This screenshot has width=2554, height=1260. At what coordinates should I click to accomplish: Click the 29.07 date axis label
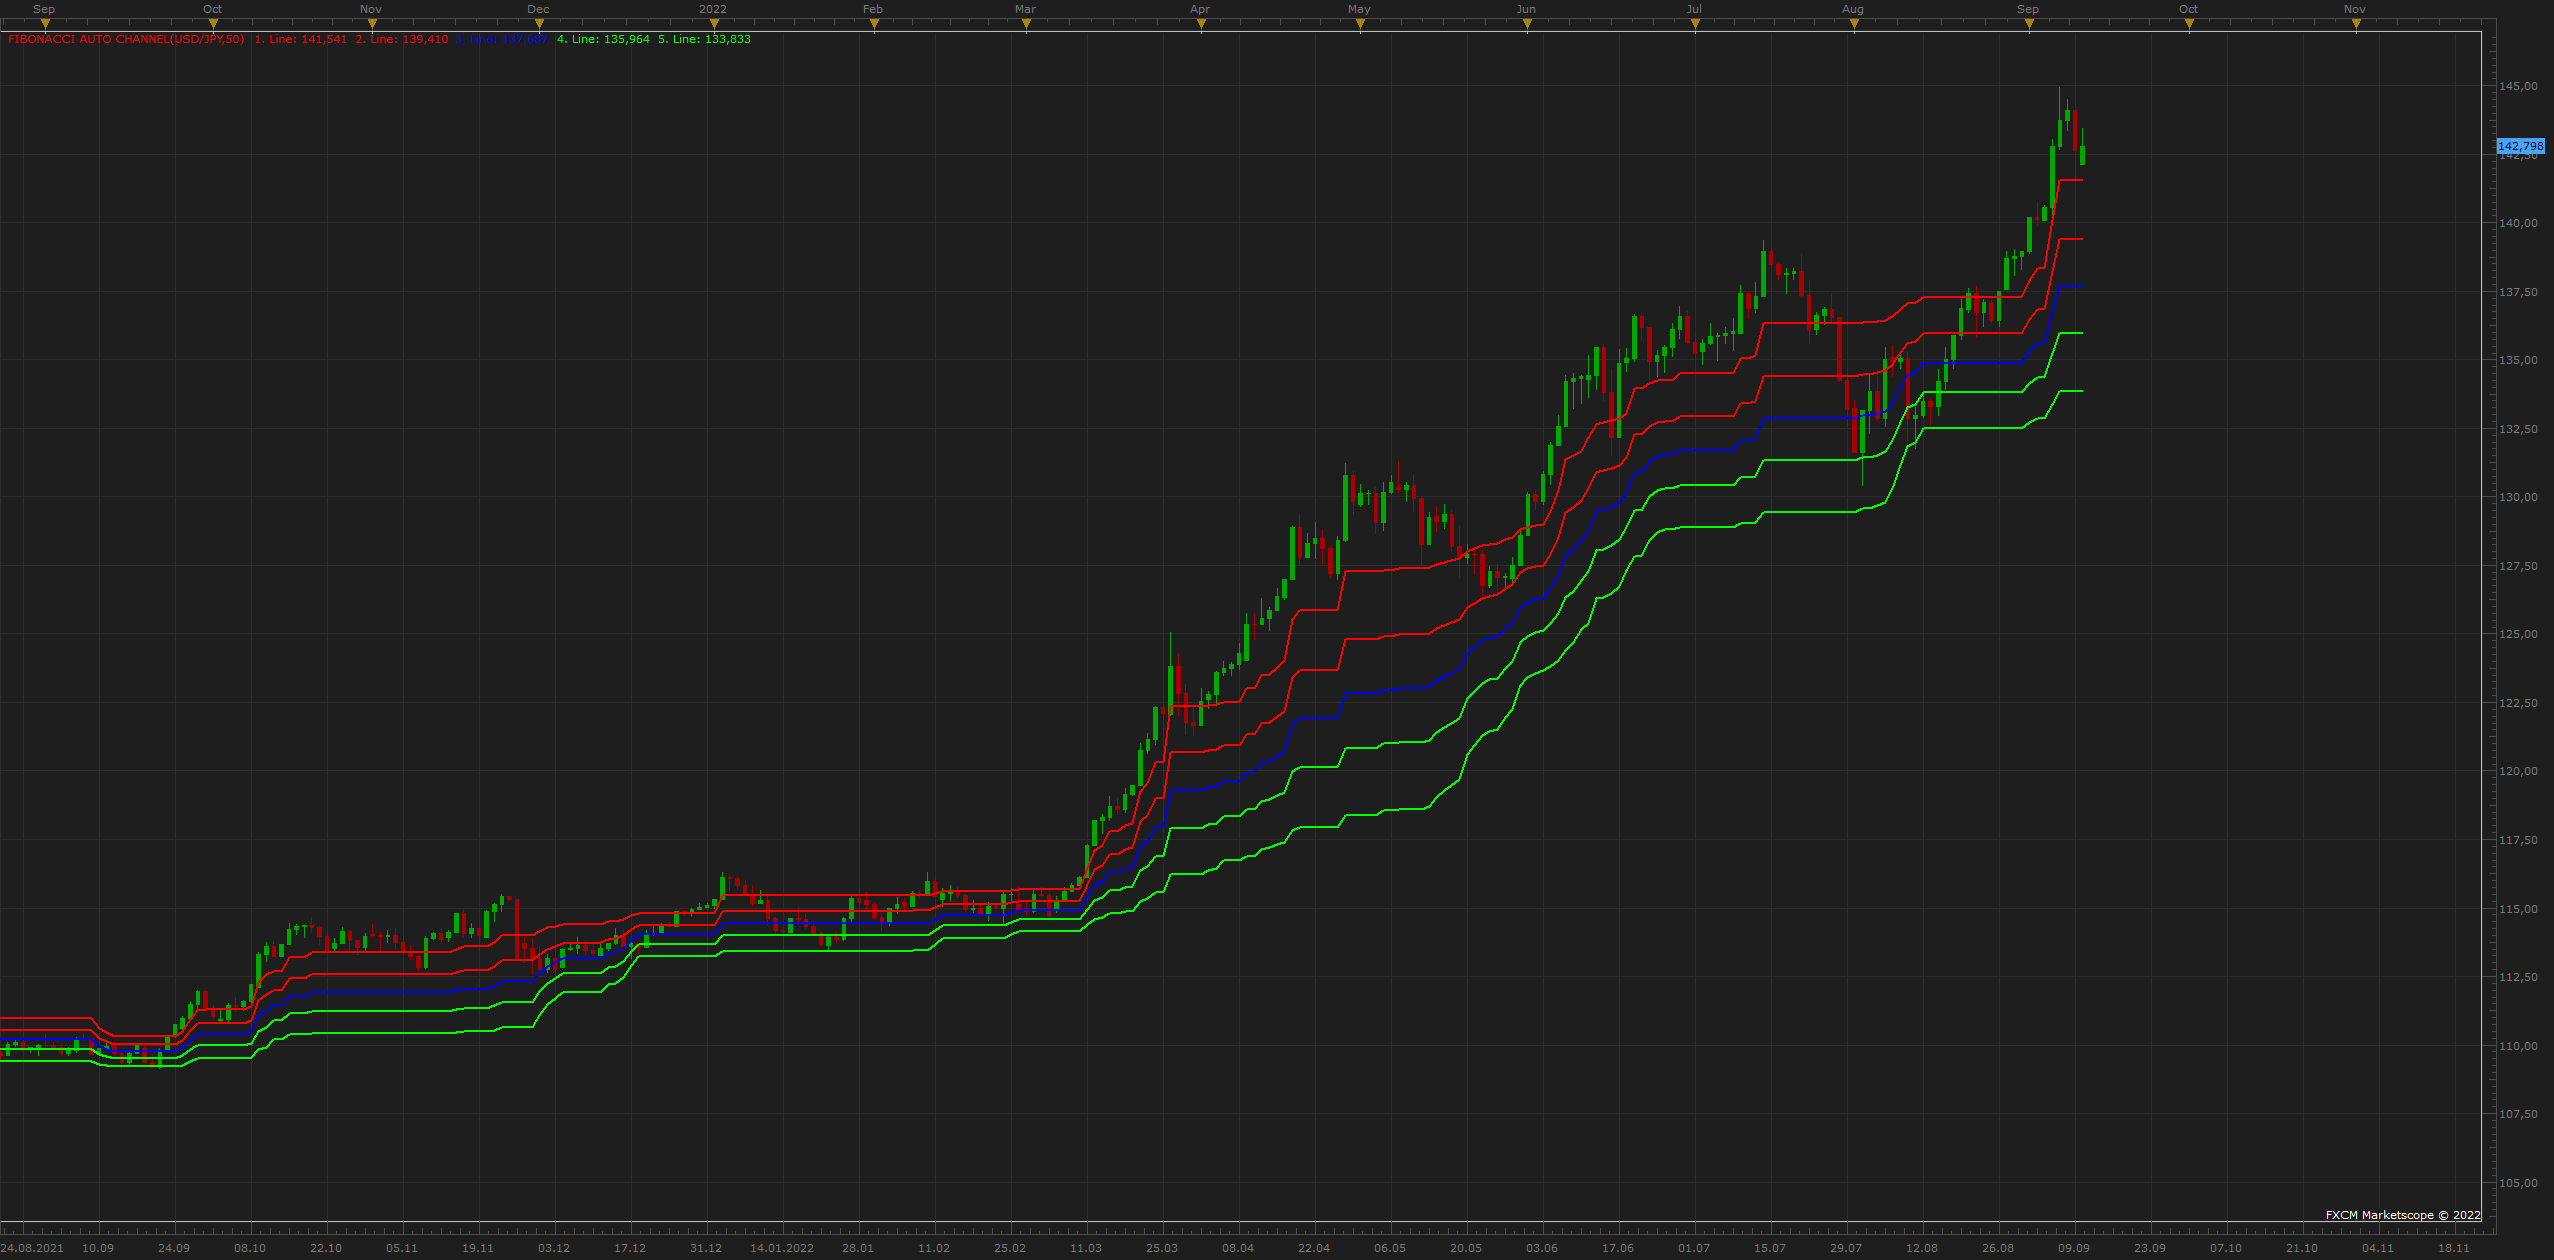[1846, 1248]
